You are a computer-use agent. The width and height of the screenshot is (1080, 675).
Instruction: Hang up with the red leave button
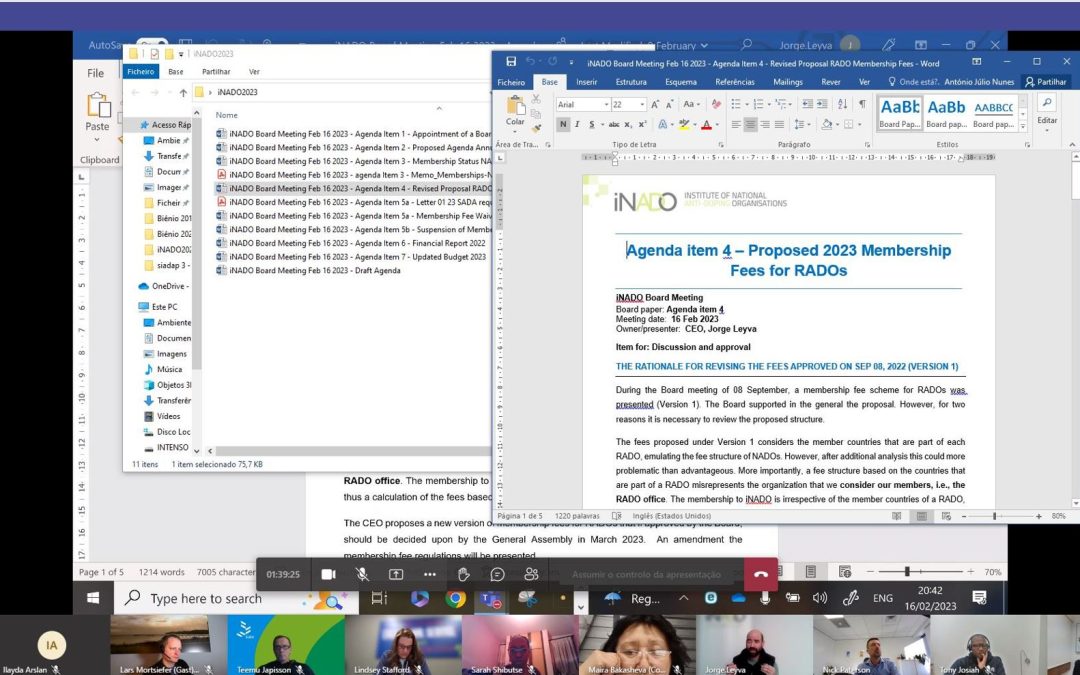pyautogui.click(x=761, y=574)
